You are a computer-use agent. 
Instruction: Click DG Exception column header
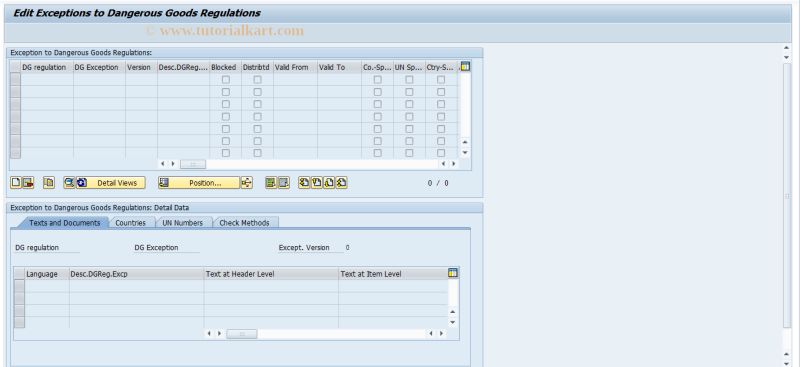click(x=99, y=67)
